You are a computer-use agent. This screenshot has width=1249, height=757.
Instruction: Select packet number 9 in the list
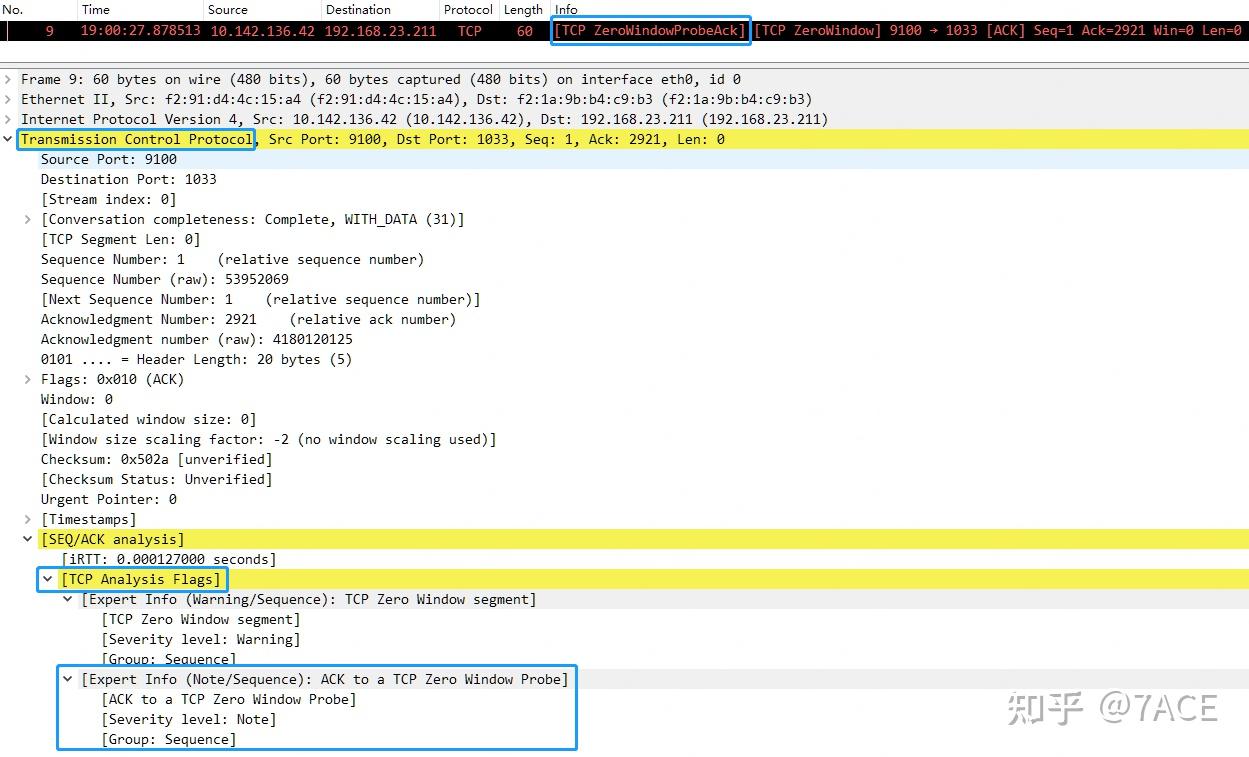[x=300, y=31]
